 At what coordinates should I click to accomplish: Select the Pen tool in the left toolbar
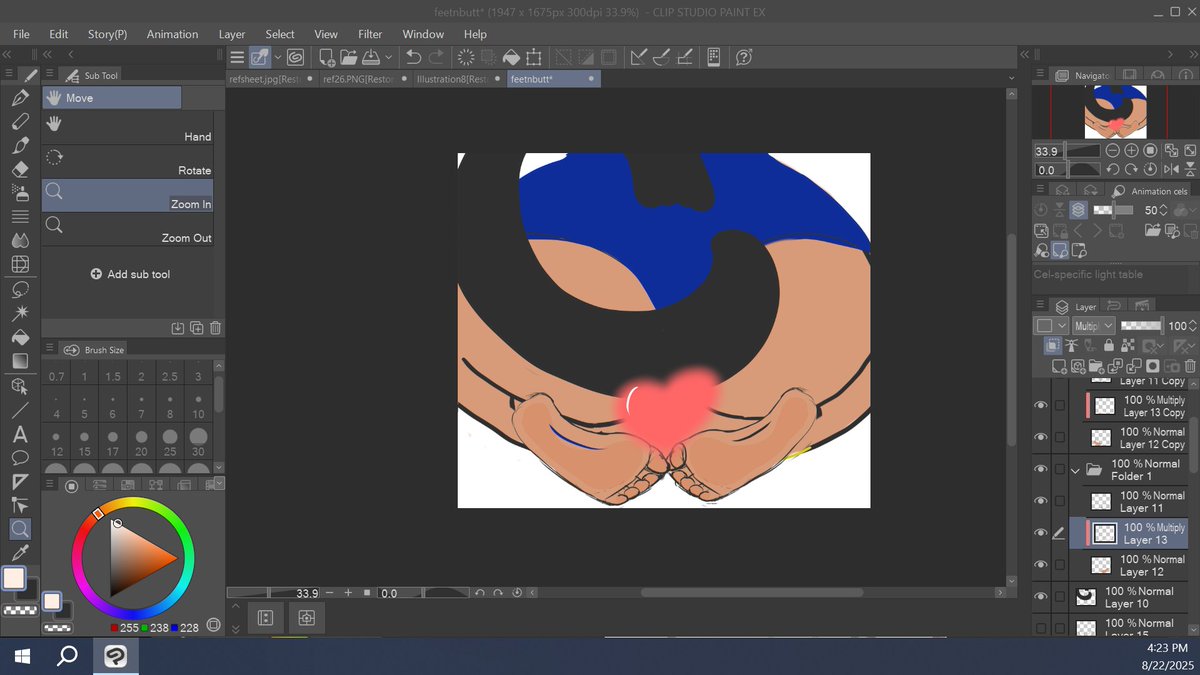pos(20,97)
